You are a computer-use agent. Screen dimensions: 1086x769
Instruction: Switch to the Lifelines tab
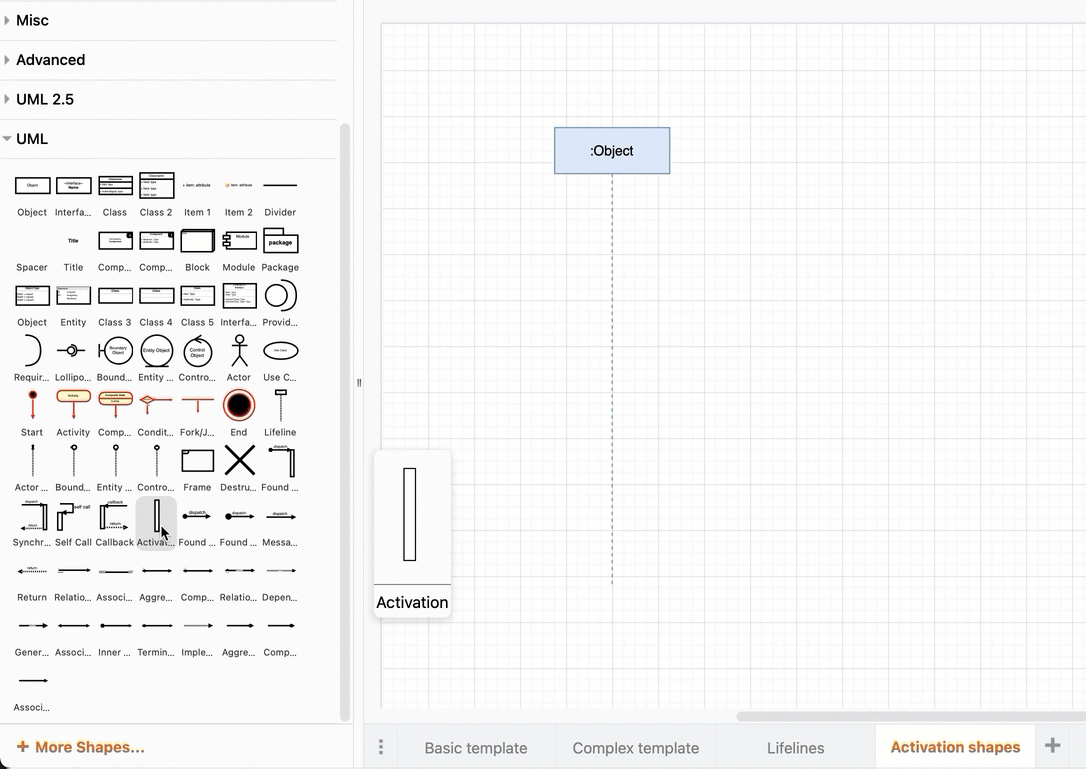point(795,747)
